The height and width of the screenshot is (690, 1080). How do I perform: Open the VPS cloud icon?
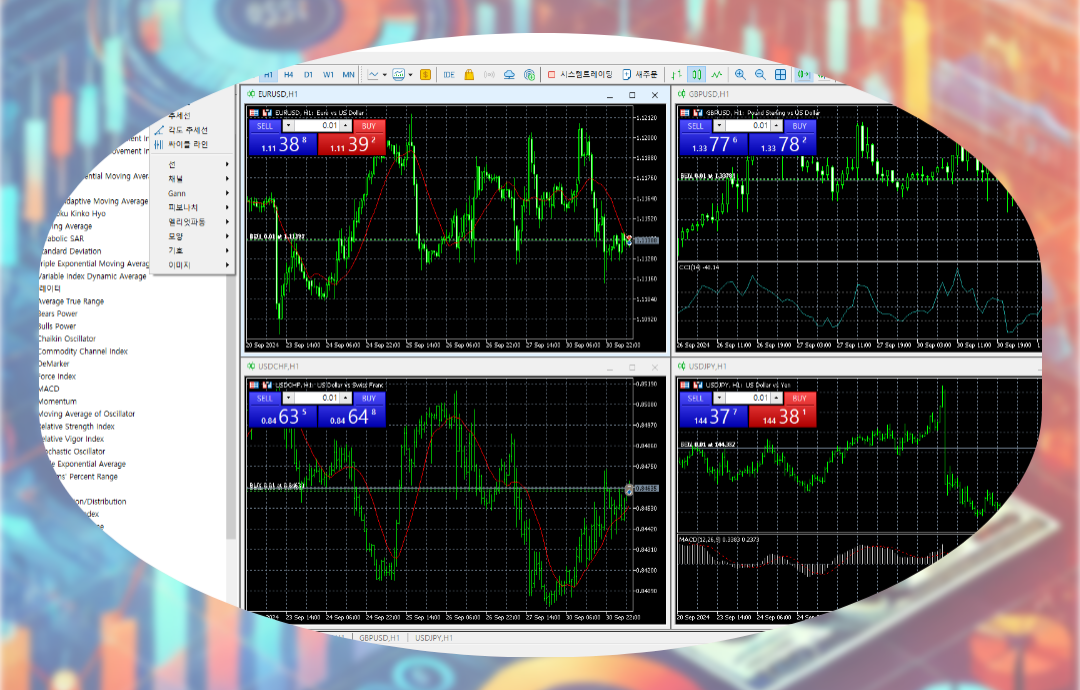(x=509, y=74)
